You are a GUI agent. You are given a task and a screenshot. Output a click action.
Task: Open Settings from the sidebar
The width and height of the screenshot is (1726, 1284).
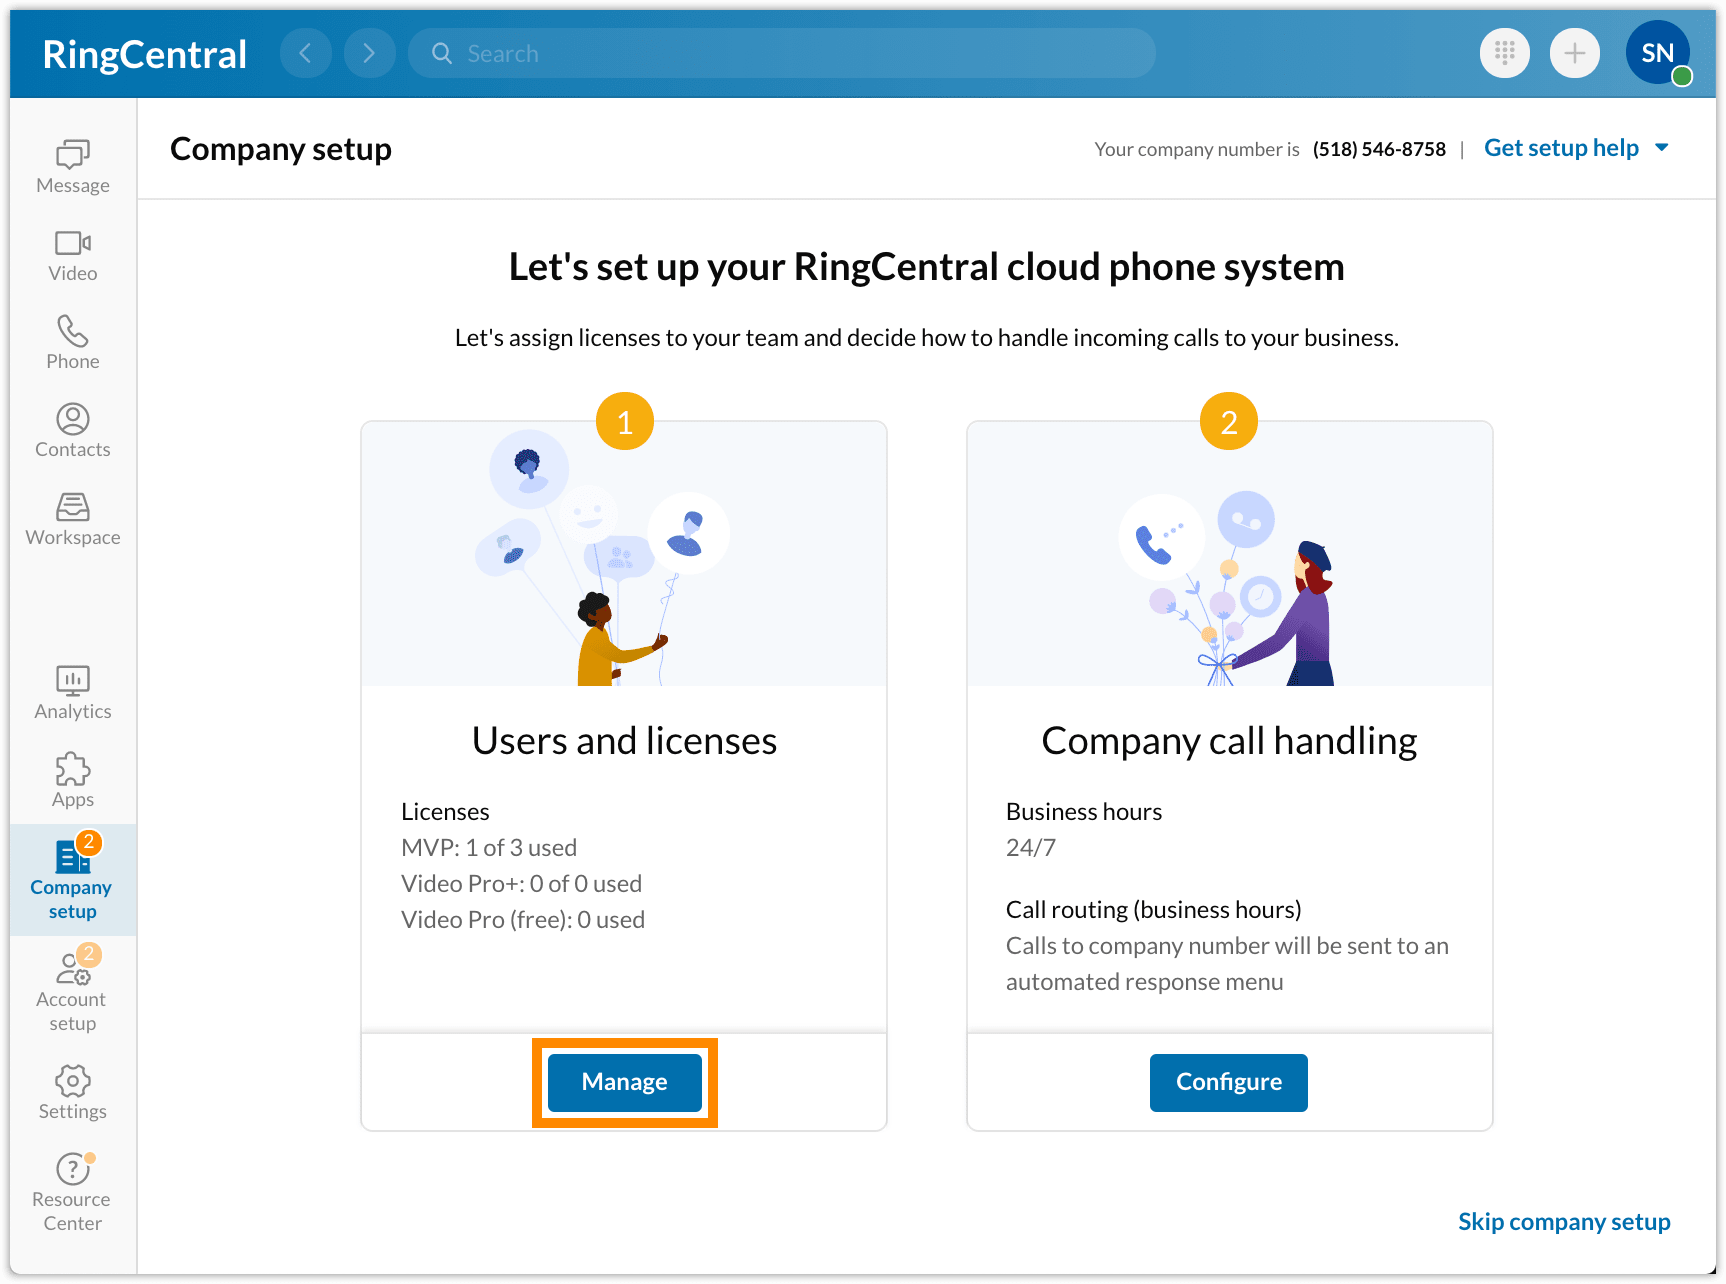(71, 1092)
